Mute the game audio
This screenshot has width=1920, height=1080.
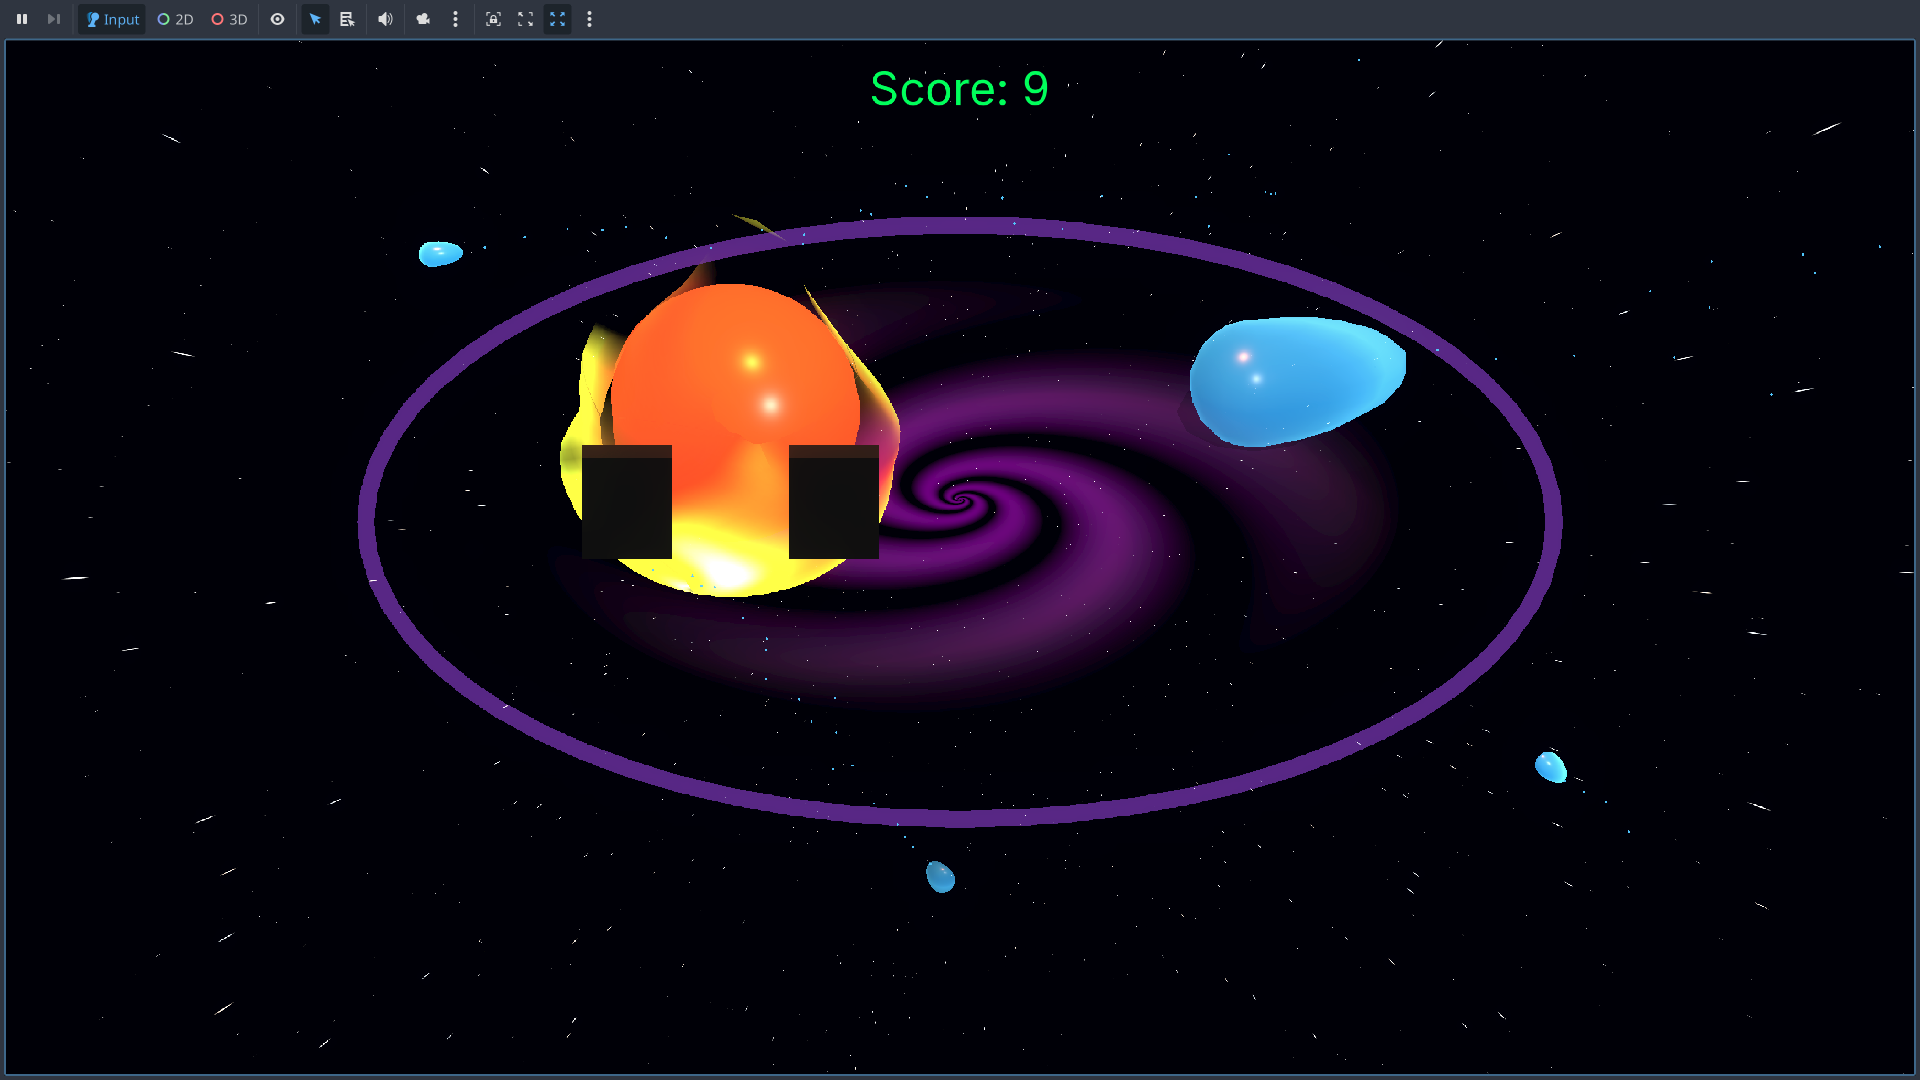(x=385, y=19)
